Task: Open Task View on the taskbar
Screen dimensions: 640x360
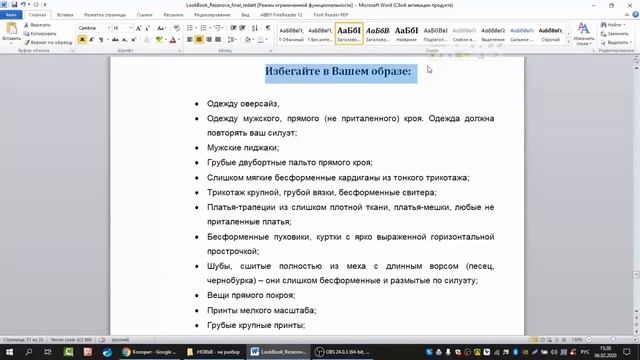Action: [48, 352]
